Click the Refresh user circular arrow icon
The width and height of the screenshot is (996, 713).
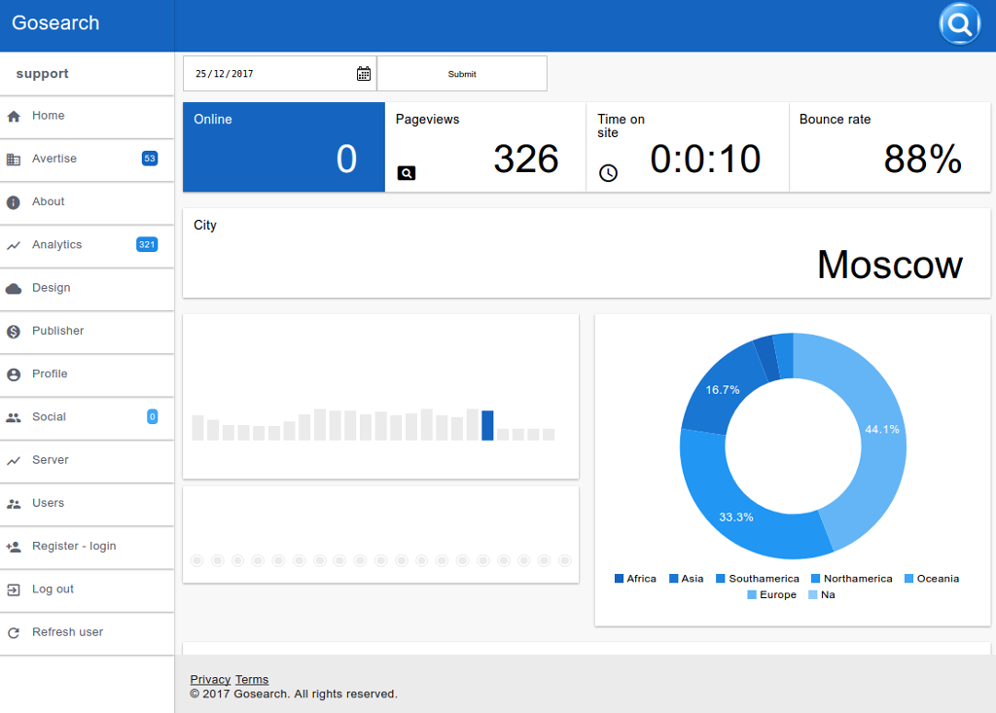[x=14, y=633]
